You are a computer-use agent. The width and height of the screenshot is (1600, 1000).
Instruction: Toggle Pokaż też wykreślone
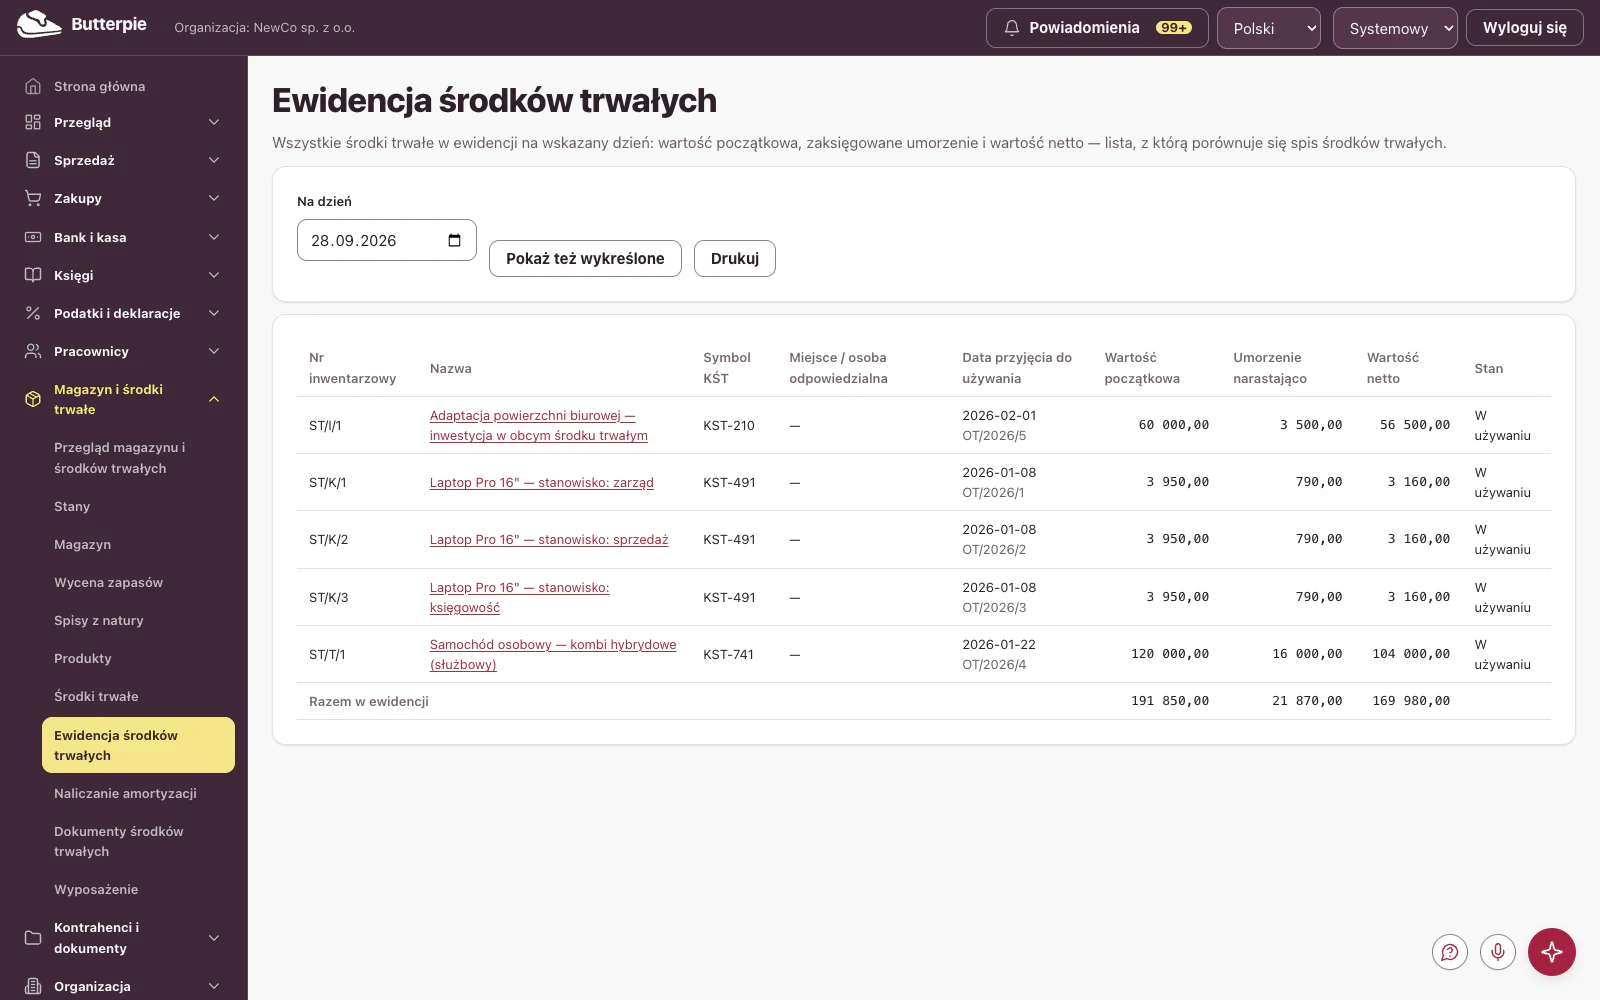coord(585,258)
